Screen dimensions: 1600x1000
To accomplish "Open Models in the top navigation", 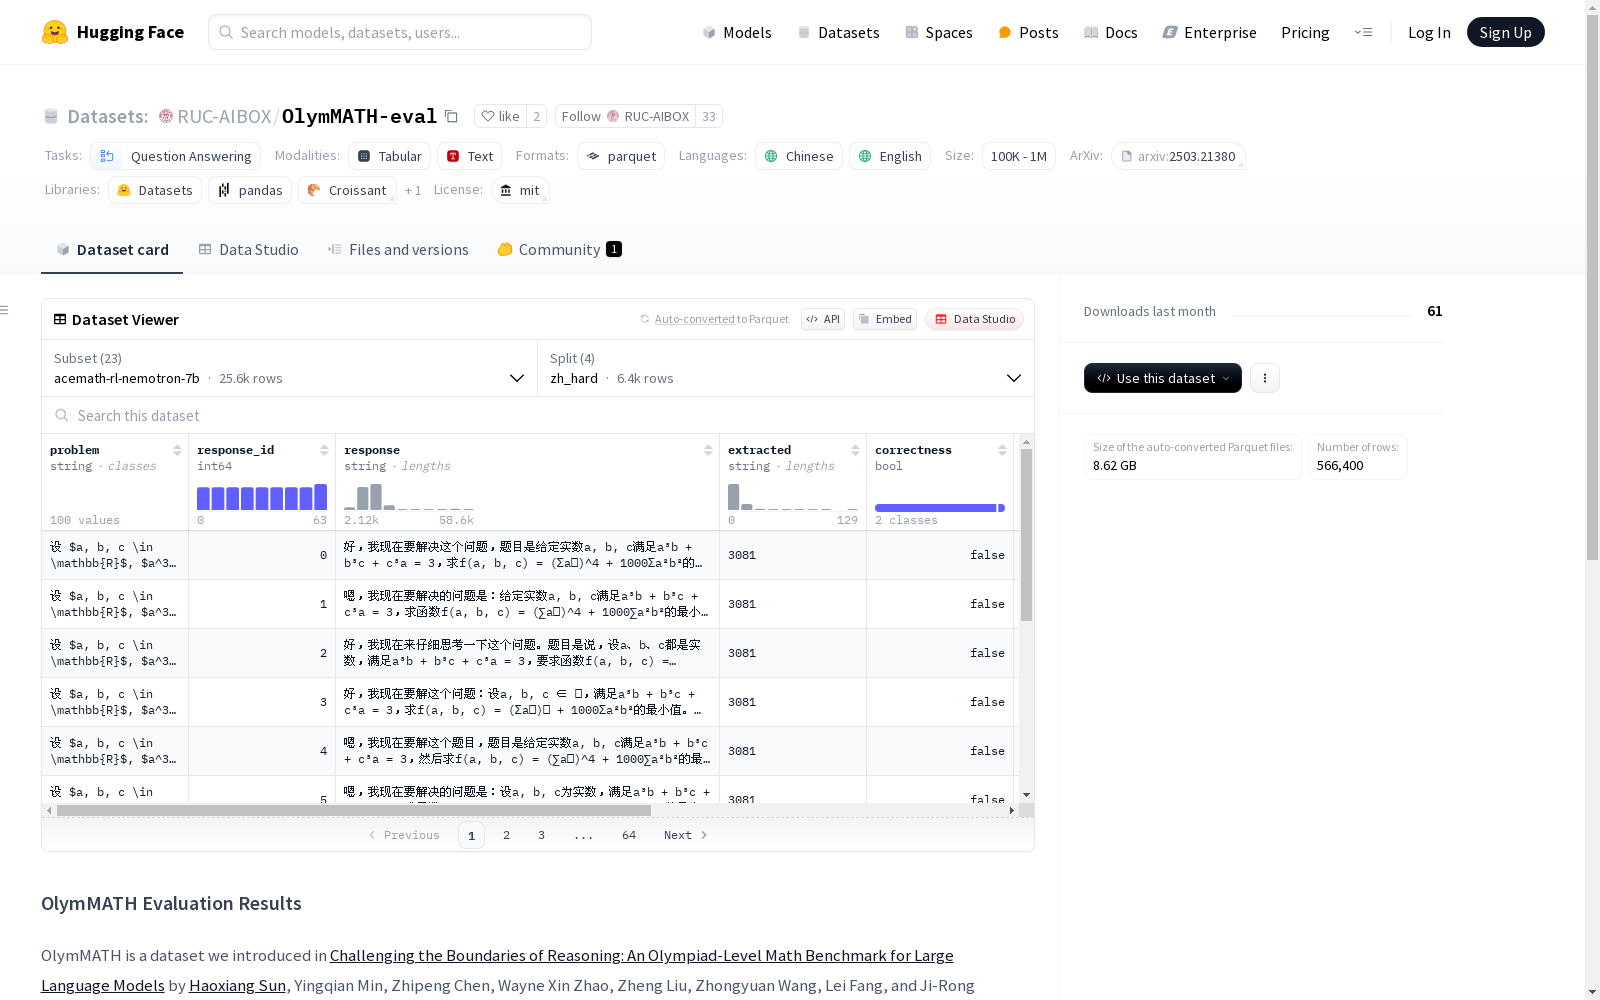I will [737, 32].
